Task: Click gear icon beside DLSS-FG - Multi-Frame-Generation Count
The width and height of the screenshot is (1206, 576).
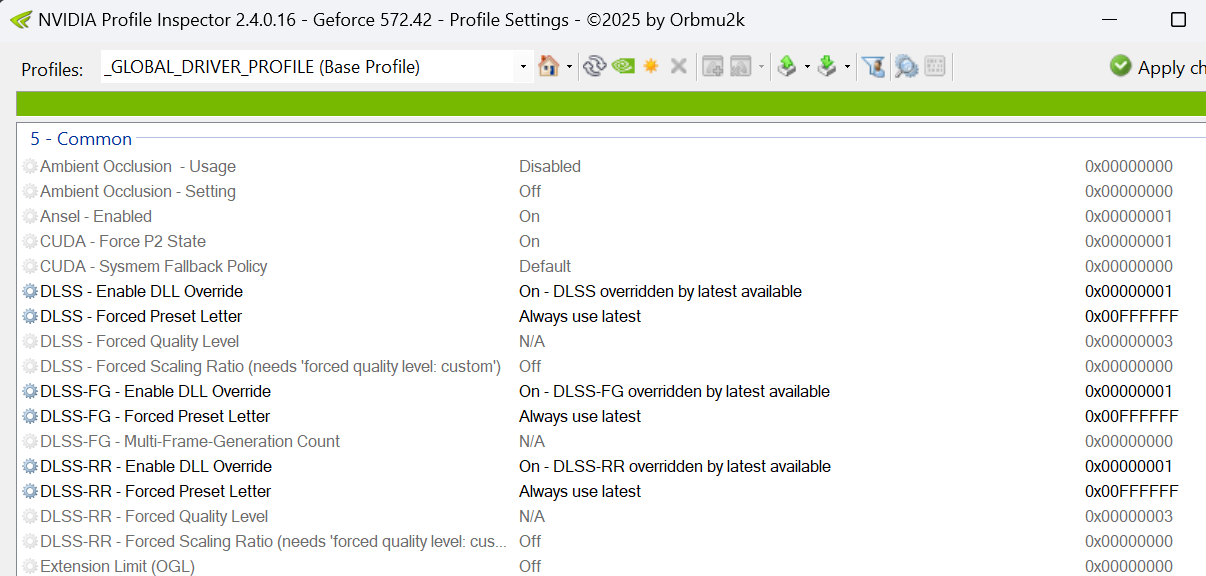Action: [x=30, y=442]
